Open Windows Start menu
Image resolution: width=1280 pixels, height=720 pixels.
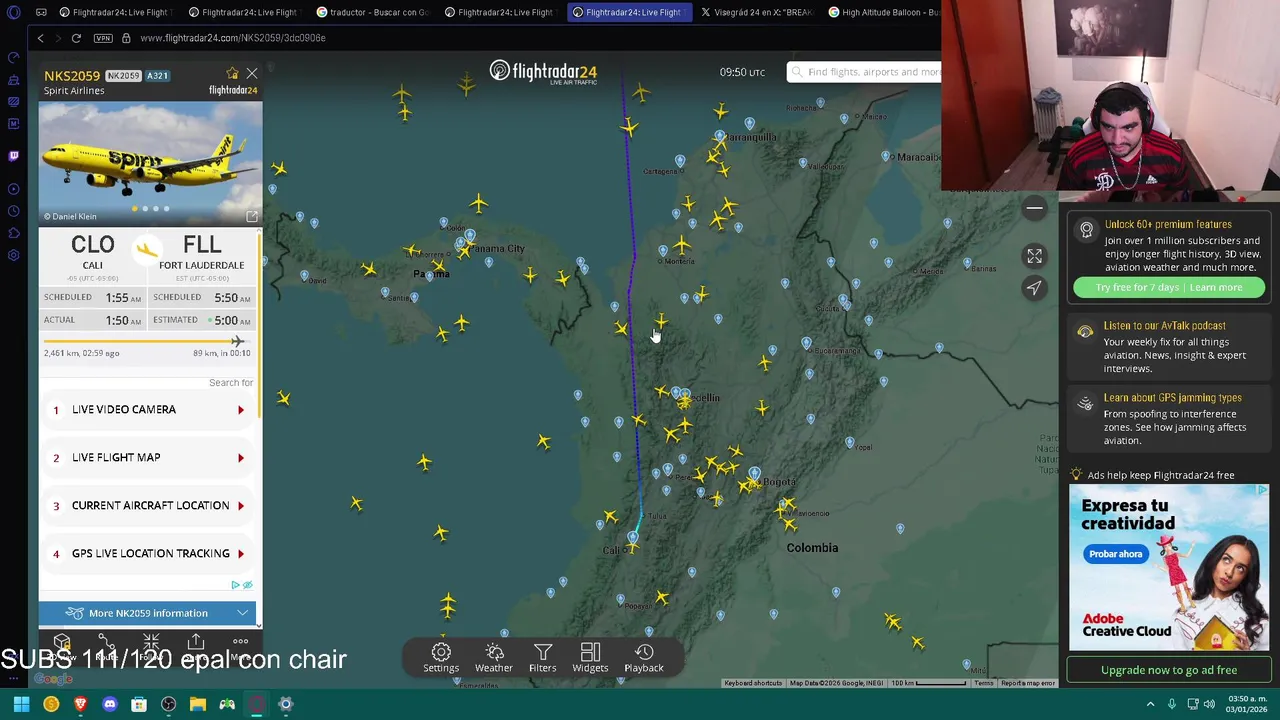pos(21,704)
